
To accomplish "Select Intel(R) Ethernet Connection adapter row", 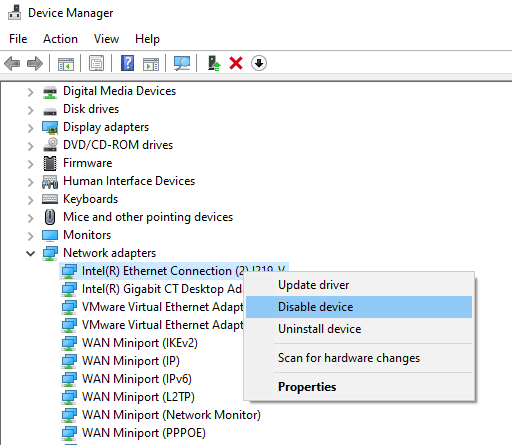I will [174, 271].
